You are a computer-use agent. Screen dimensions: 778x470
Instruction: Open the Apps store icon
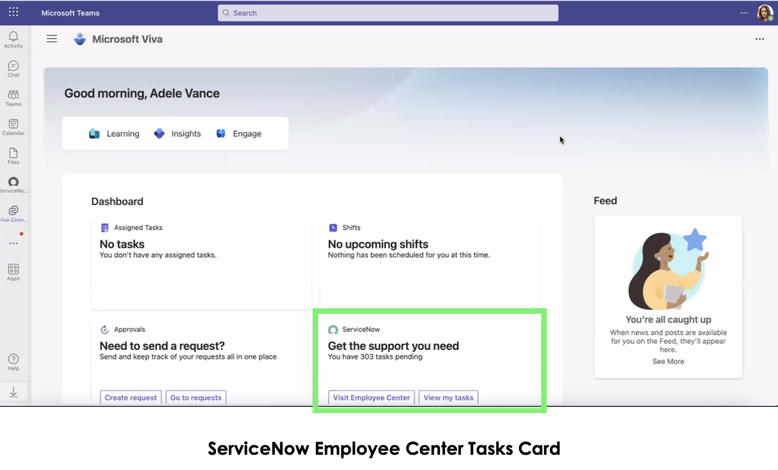coord(13,272)
